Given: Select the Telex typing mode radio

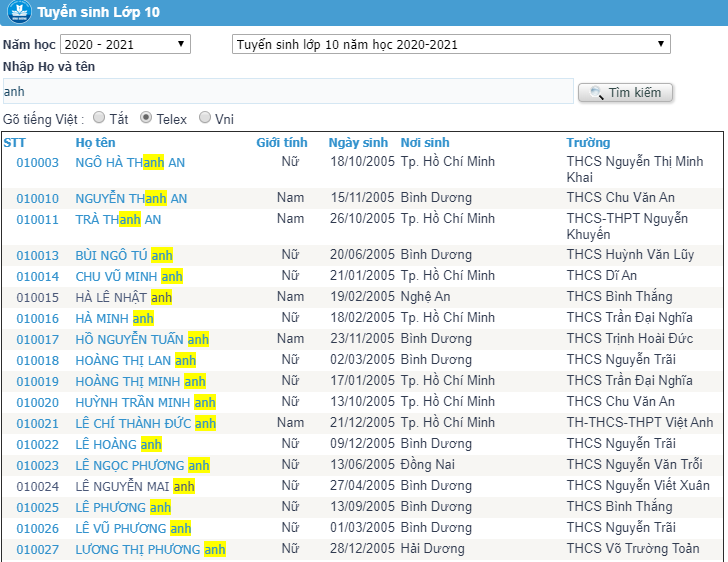Looking at the screenshot, I should [x=146, y=118].
